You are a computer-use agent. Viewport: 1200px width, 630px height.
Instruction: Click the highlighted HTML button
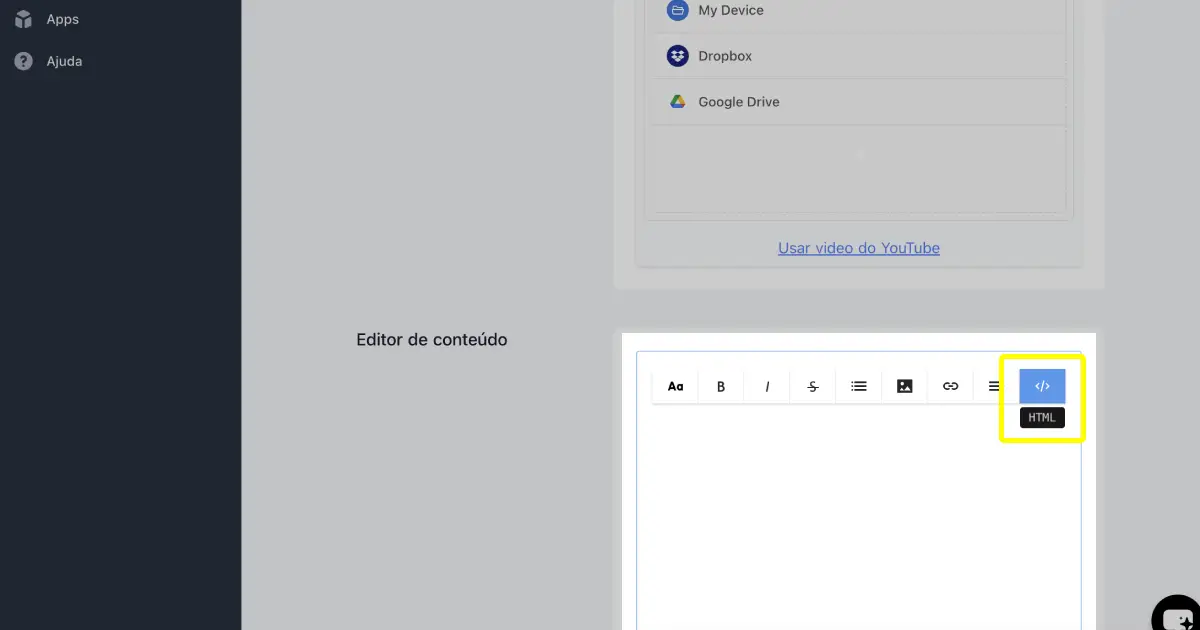click(1042, 385)
